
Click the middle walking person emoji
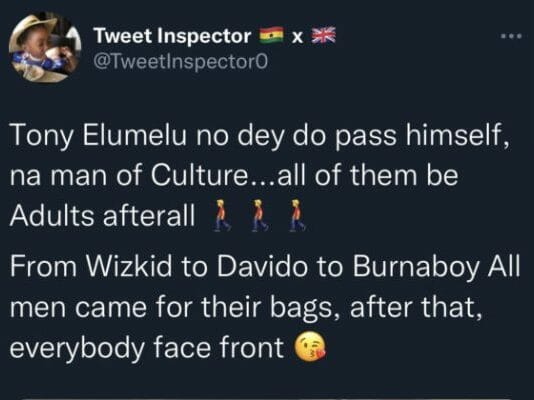tap(260, 216)
